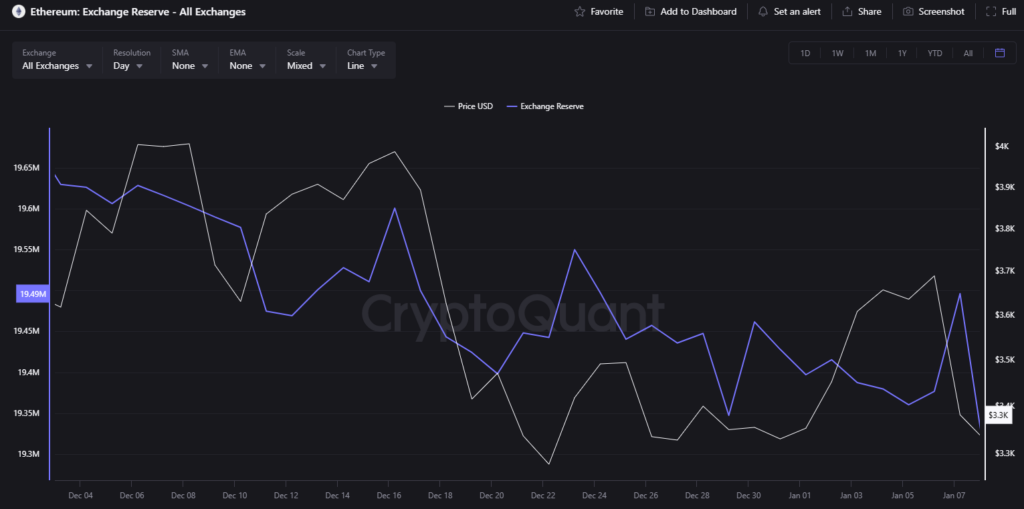Click the Jan 07 x-axis date label

954,495
